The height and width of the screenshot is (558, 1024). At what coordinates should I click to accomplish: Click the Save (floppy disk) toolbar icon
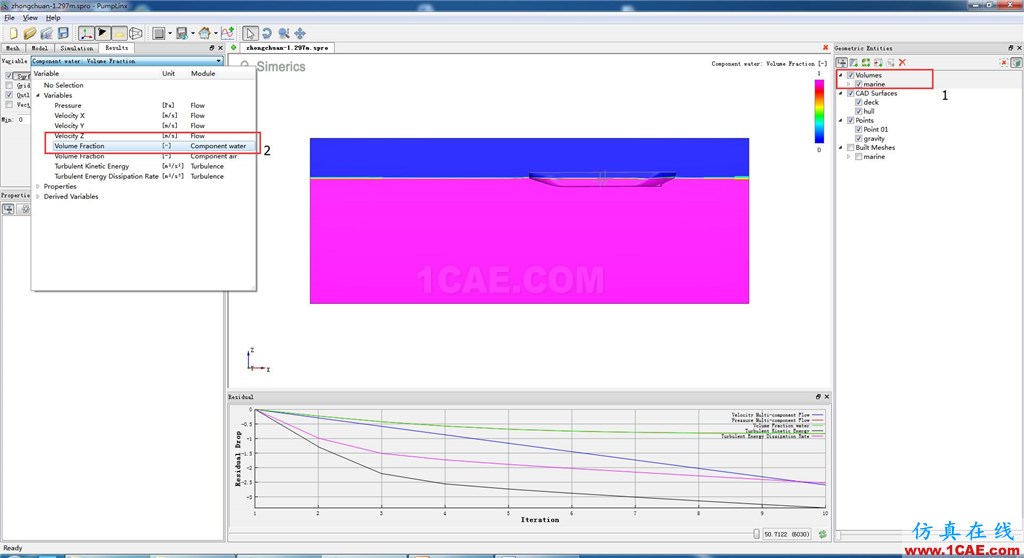click(x=63, y=33)
